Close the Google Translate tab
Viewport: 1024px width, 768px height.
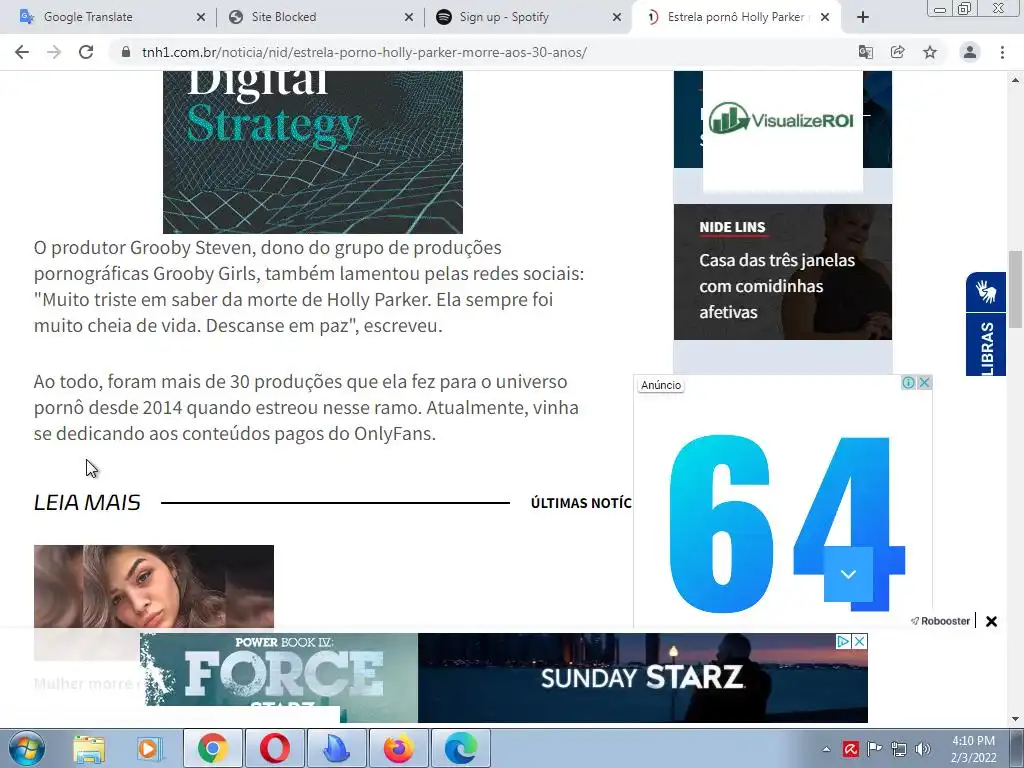point(200,17)
